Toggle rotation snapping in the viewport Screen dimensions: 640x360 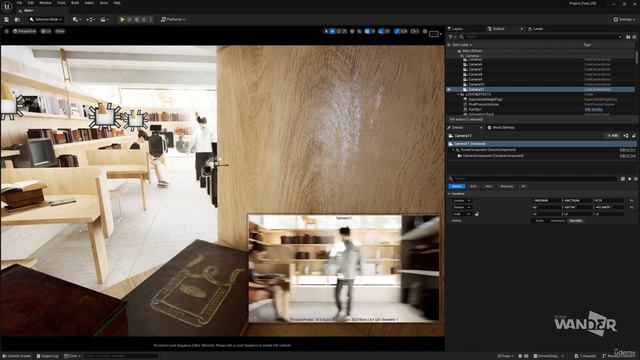[x=381, y=31]
